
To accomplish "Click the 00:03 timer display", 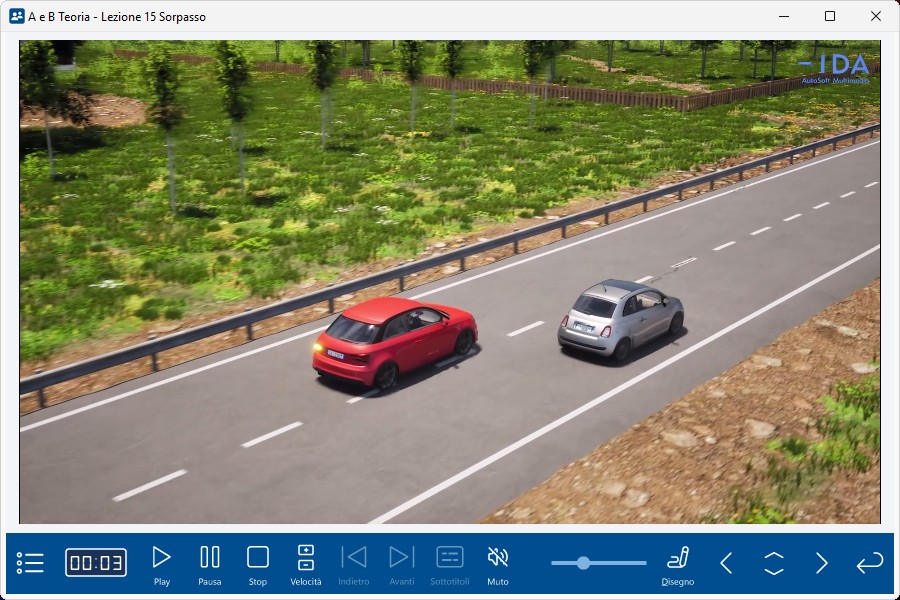I will pos(96,563).
